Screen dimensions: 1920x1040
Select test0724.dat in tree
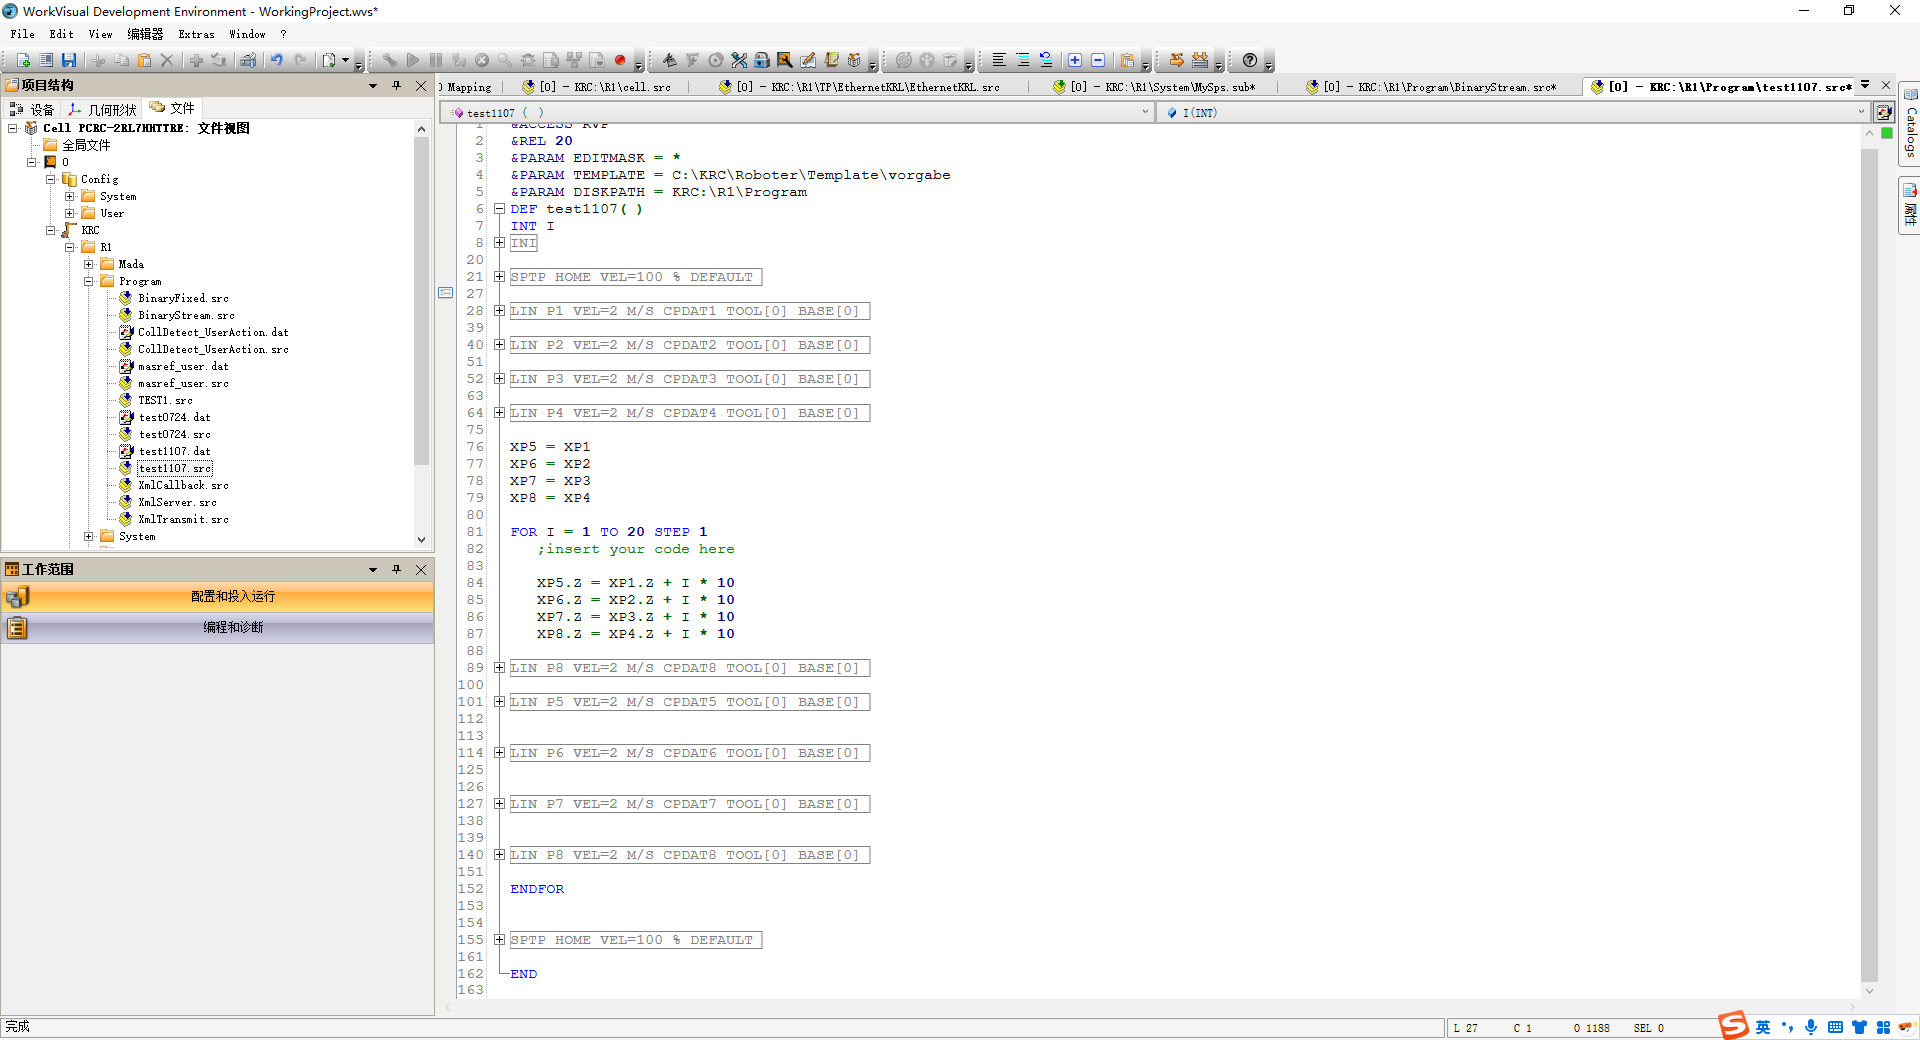[x=175, y=417]
